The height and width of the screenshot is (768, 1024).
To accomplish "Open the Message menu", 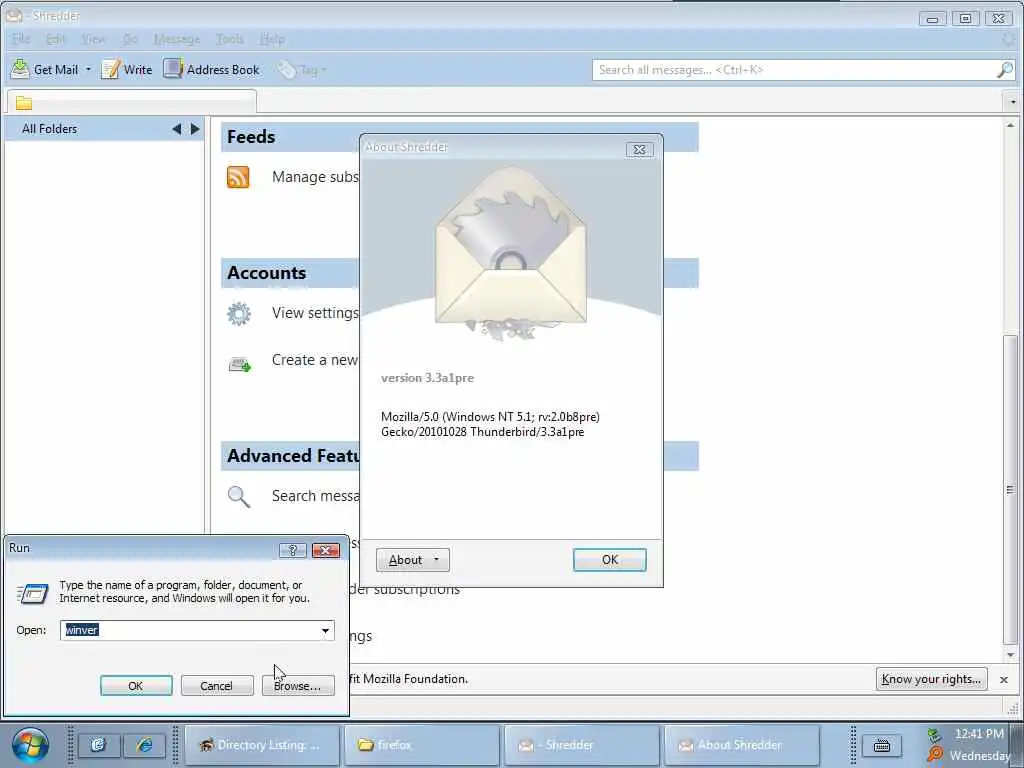I will (177, 39).
